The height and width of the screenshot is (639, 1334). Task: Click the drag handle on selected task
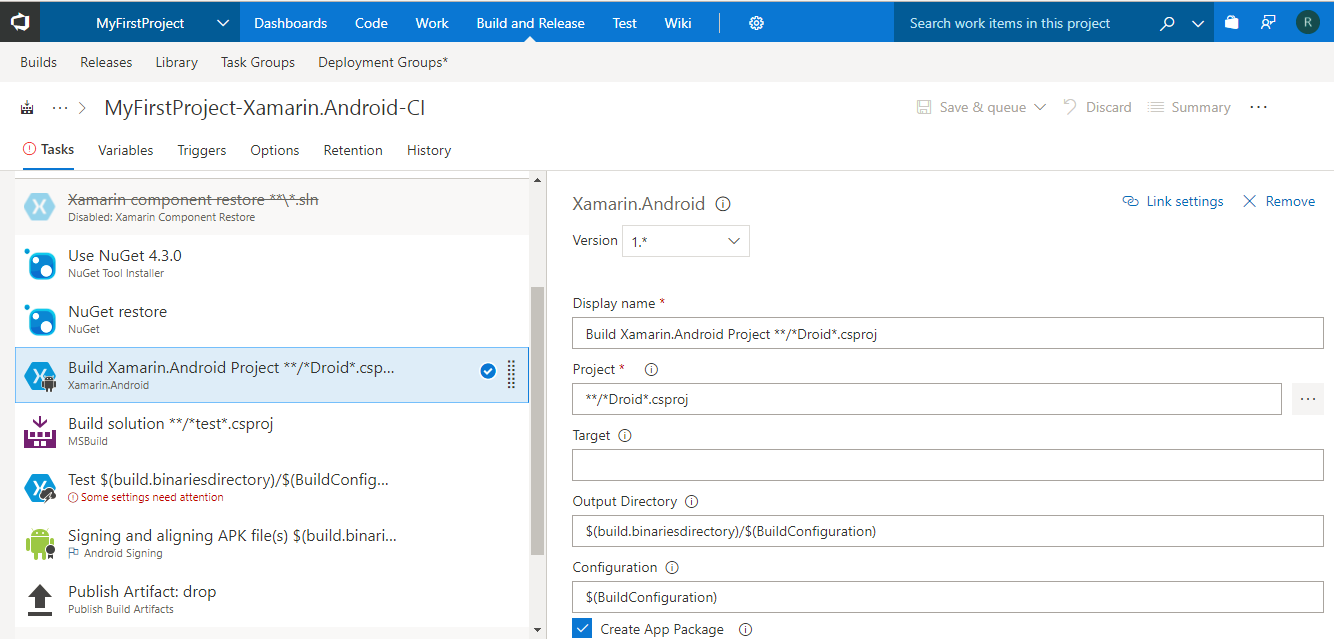[511, 374]
